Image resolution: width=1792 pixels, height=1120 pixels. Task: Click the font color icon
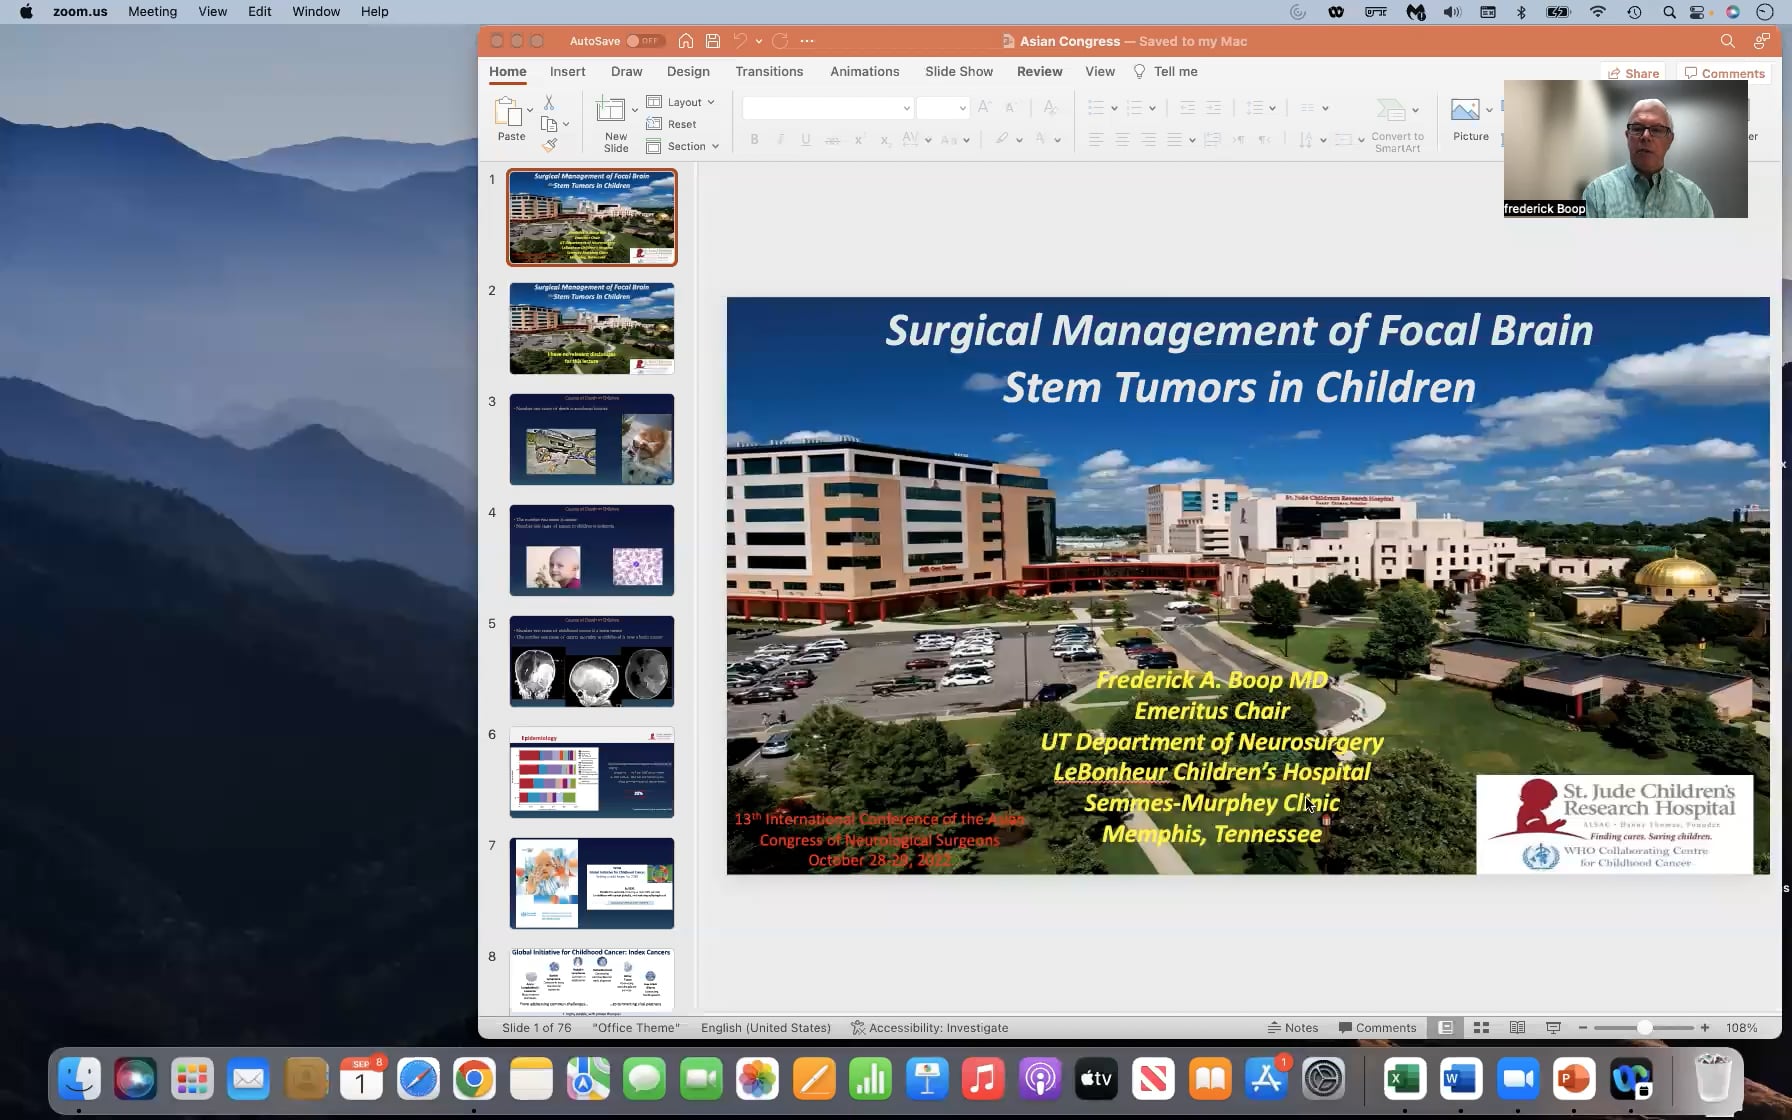[x=1040, y=139]
